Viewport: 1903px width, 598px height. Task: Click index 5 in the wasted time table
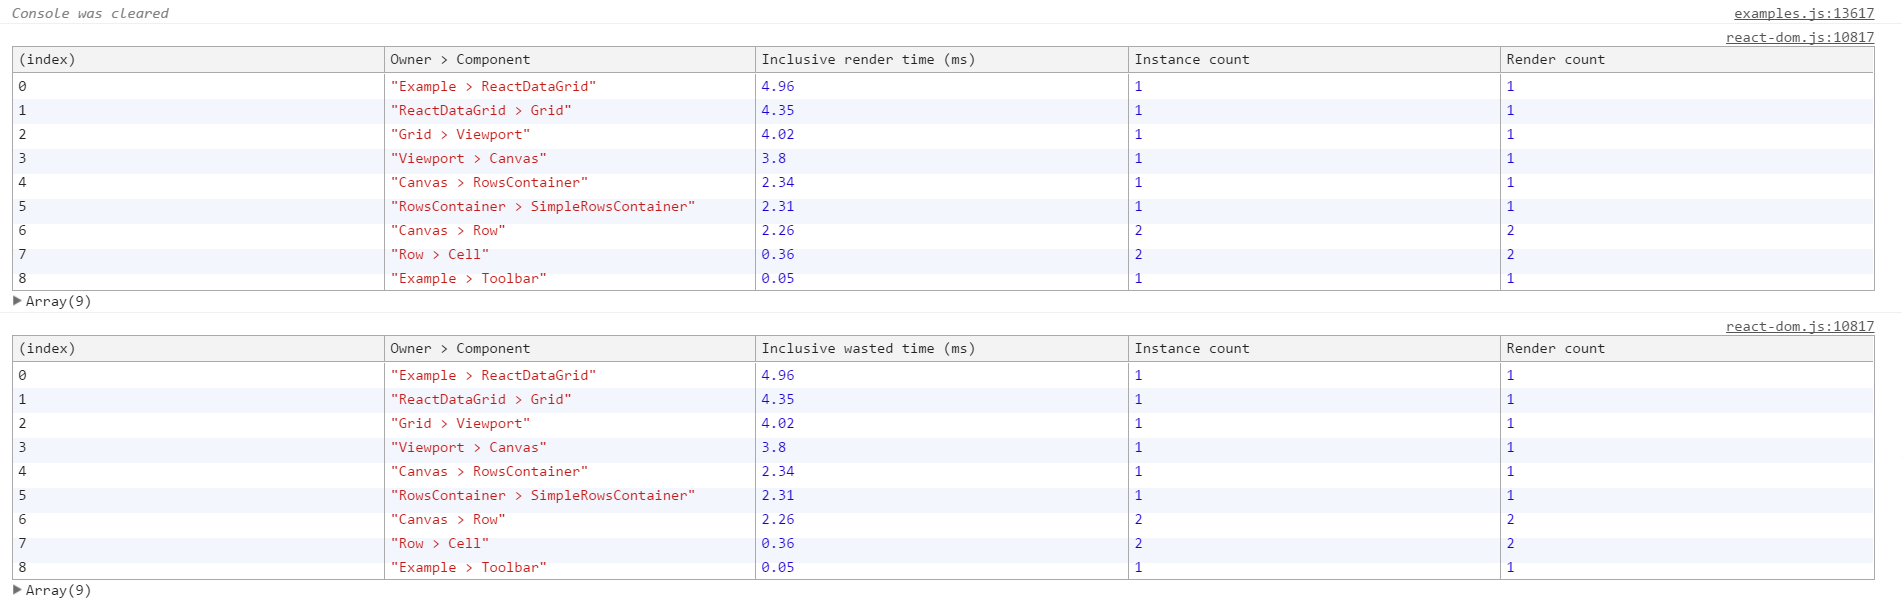point(22,495)
